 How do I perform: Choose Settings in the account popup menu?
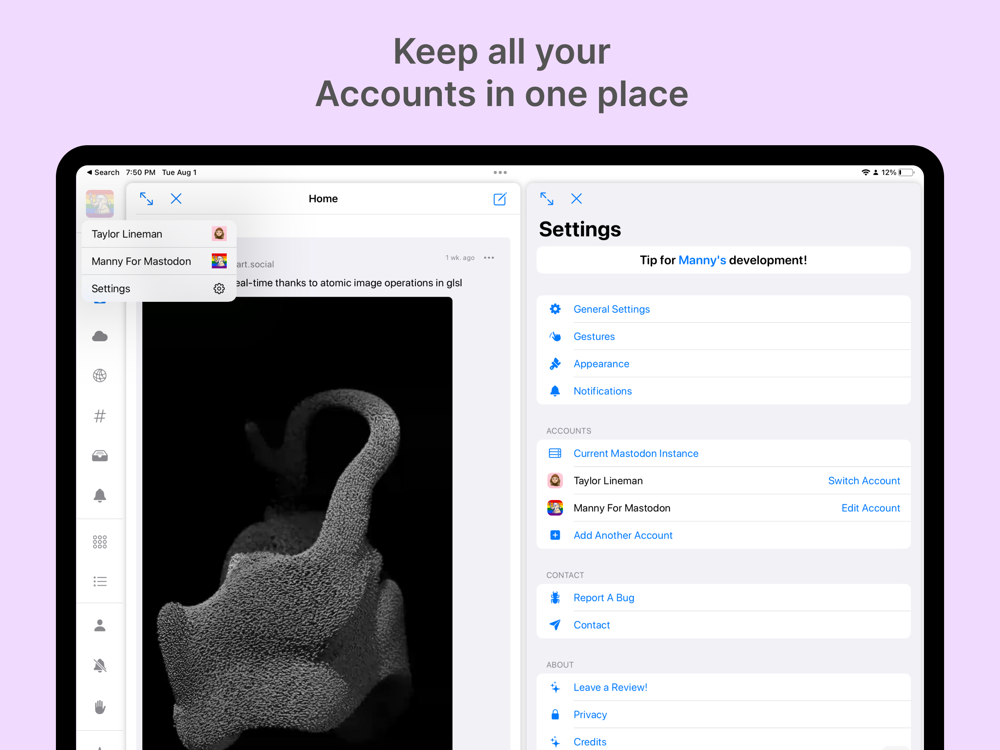point(159,288)
